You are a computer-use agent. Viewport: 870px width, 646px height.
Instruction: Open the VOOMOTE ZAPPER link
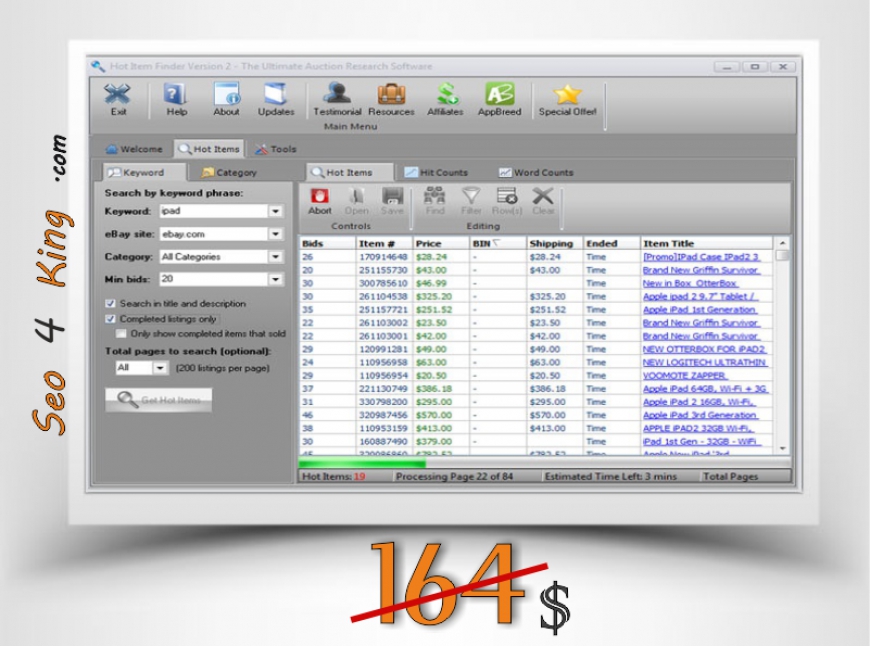[684, 376]
